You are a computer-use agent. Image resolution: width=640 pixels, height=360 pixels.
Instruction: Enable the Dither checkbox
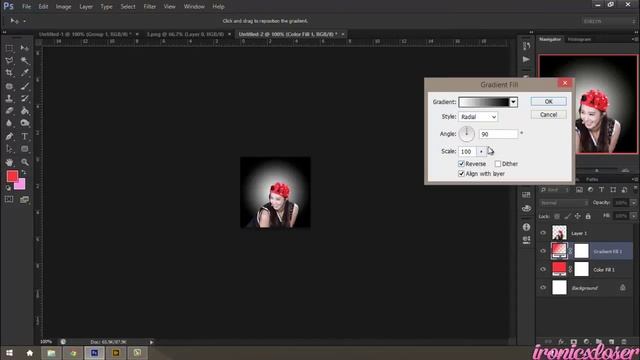[x=498, y=164]
